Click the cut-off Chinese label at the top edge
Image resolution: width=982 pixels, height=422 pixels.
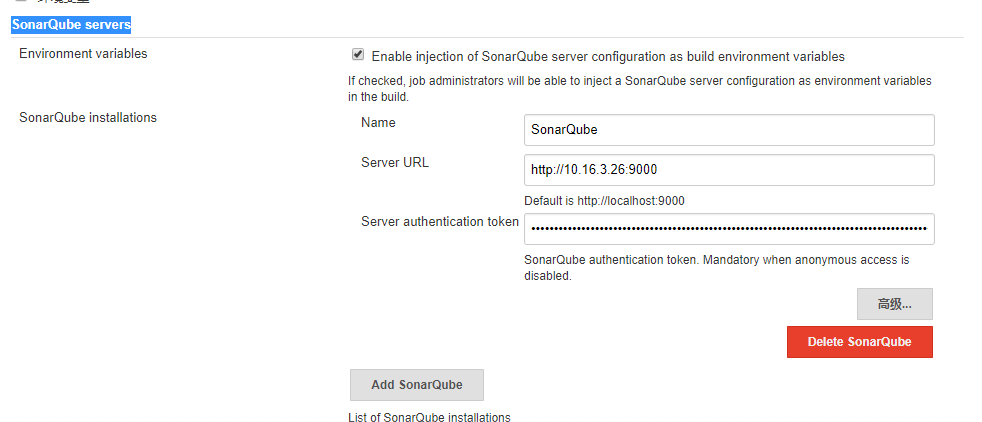coord(63,1)
